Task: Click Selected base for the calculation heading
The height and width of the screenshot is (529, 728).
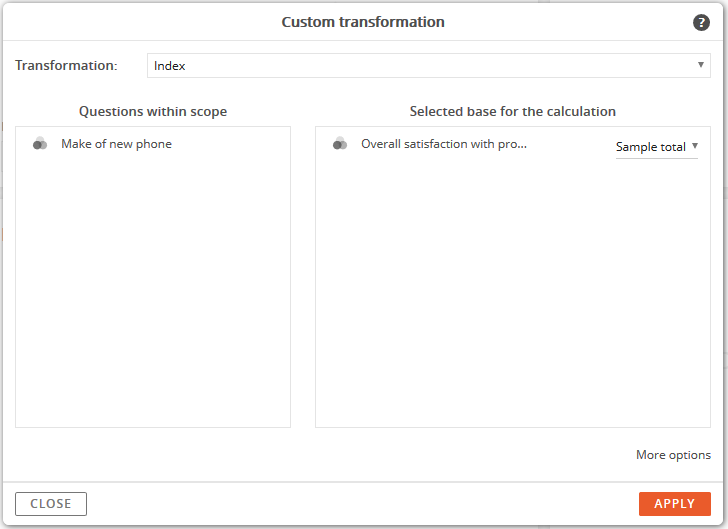Action: pyautogui.click(x=513, y=111)
